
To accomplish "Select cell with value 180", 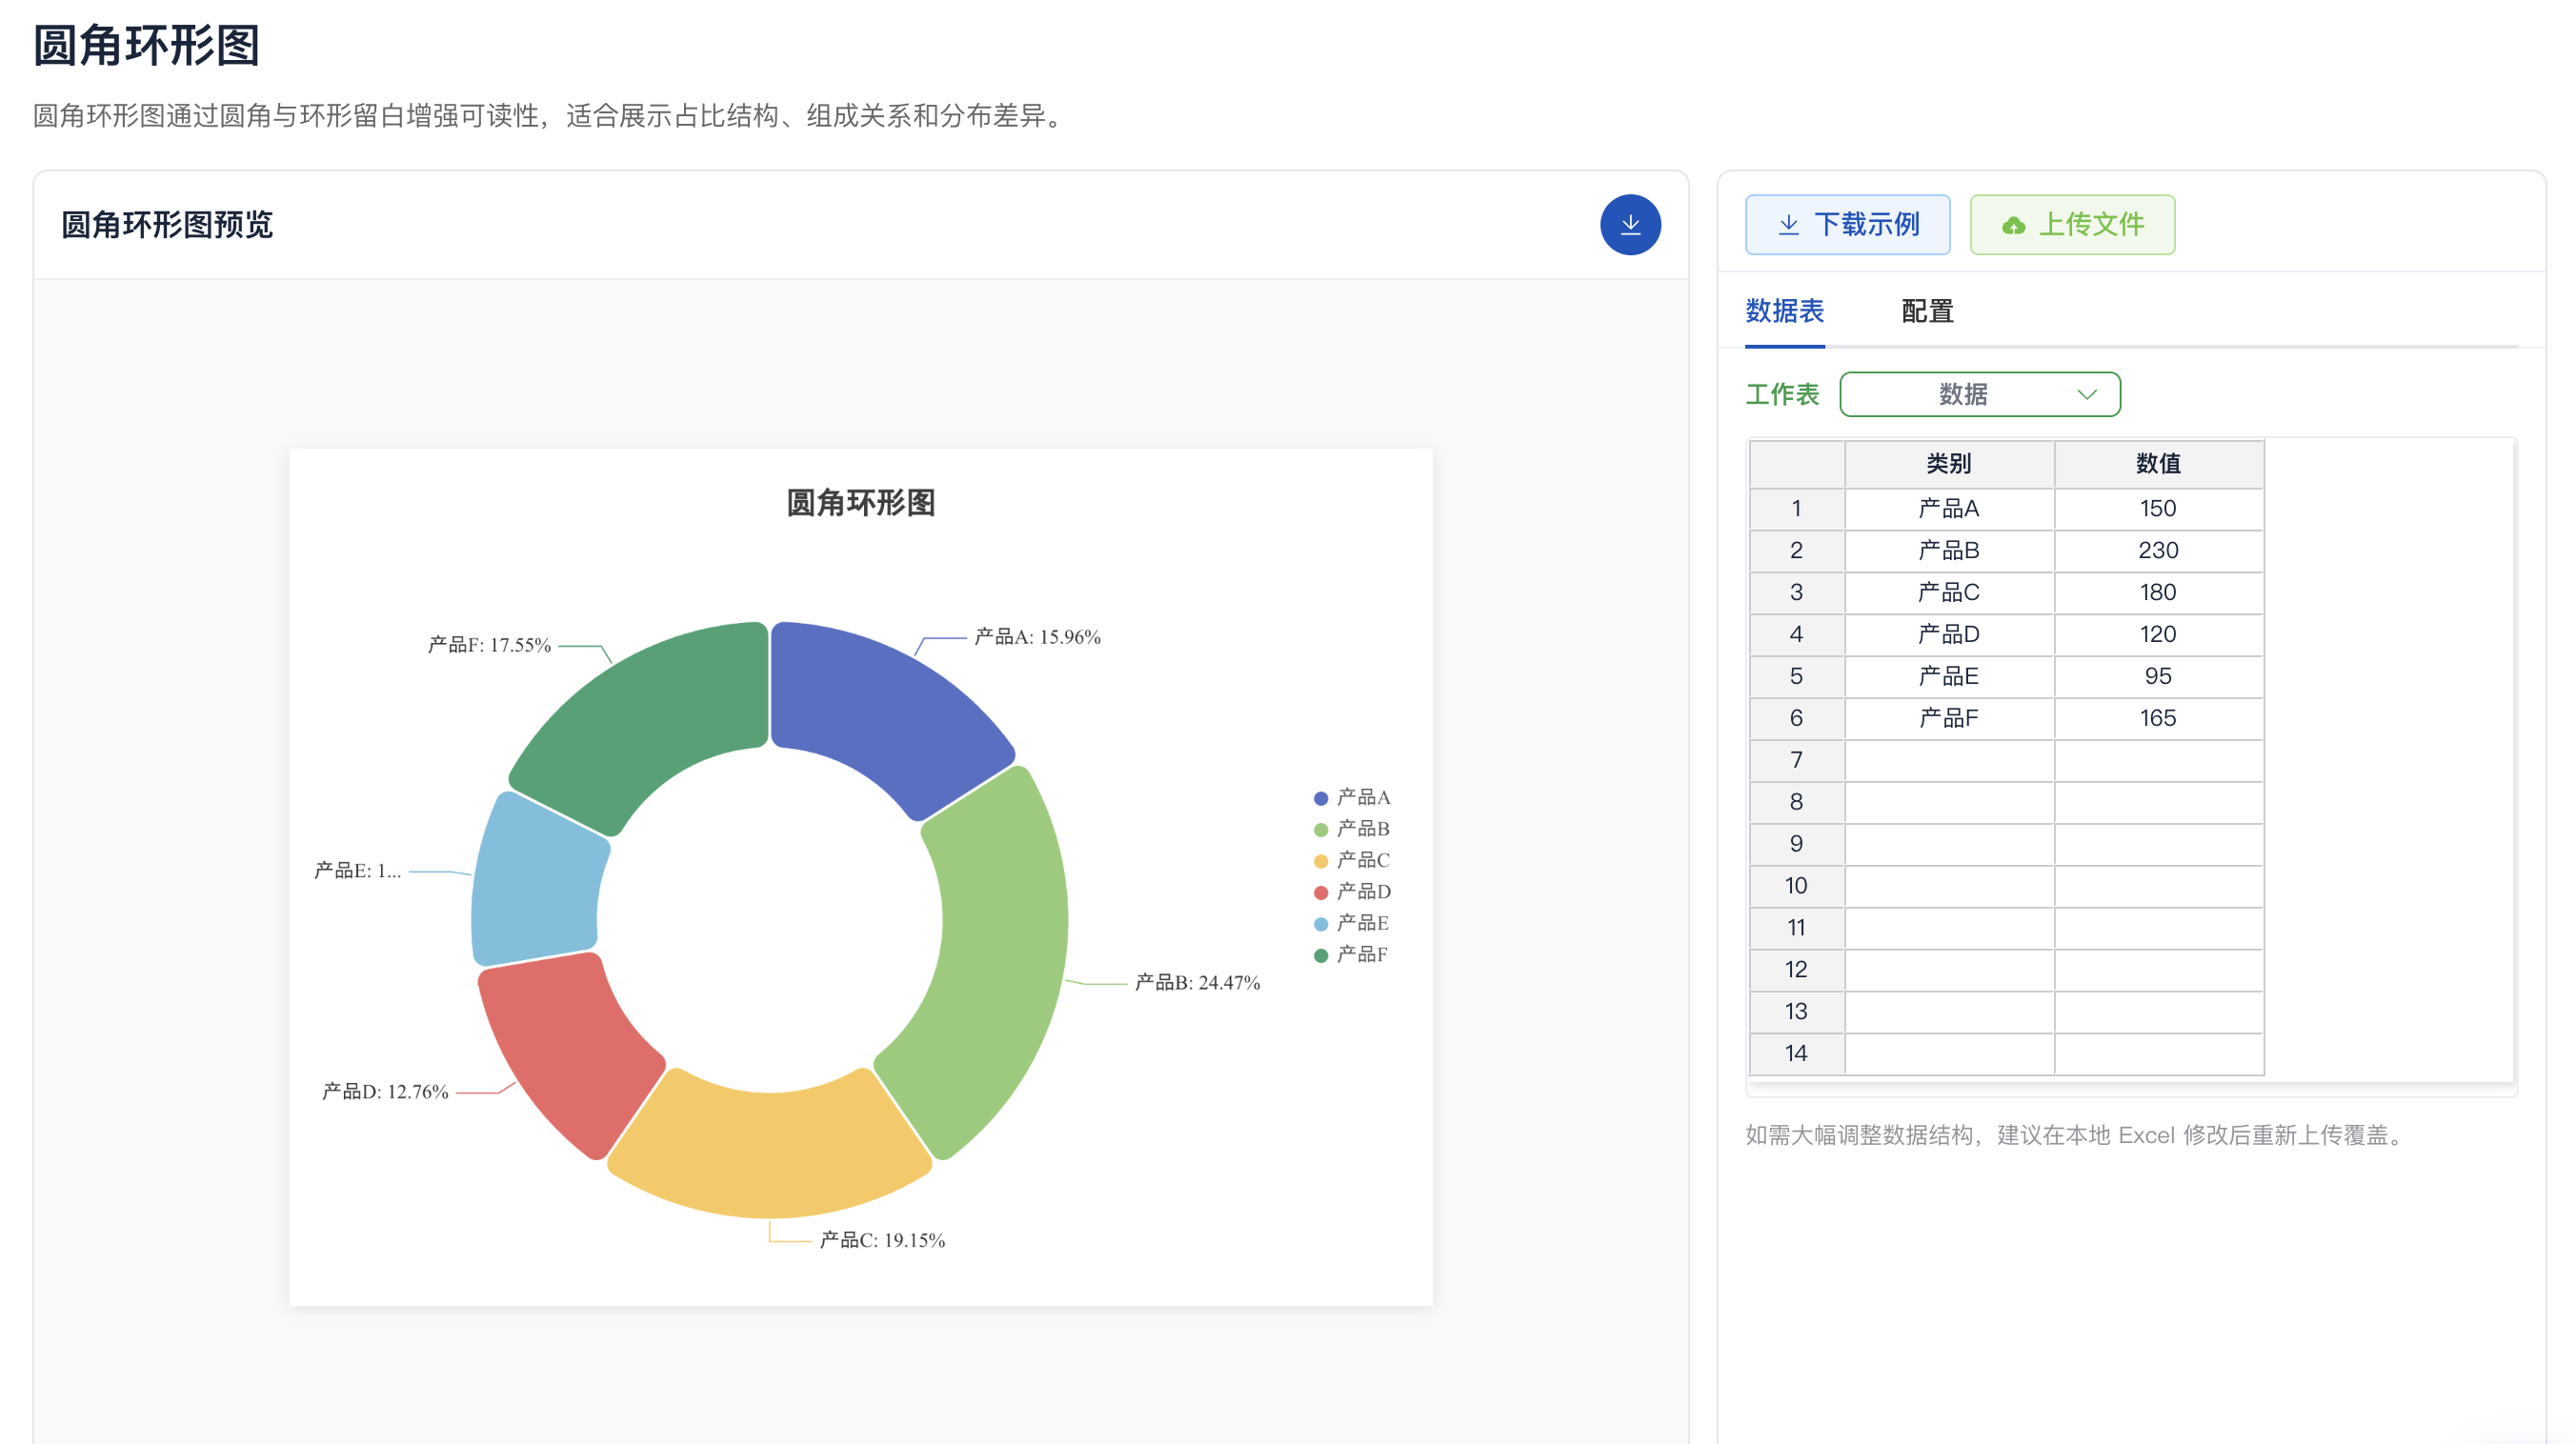I will click(2158, 593).
